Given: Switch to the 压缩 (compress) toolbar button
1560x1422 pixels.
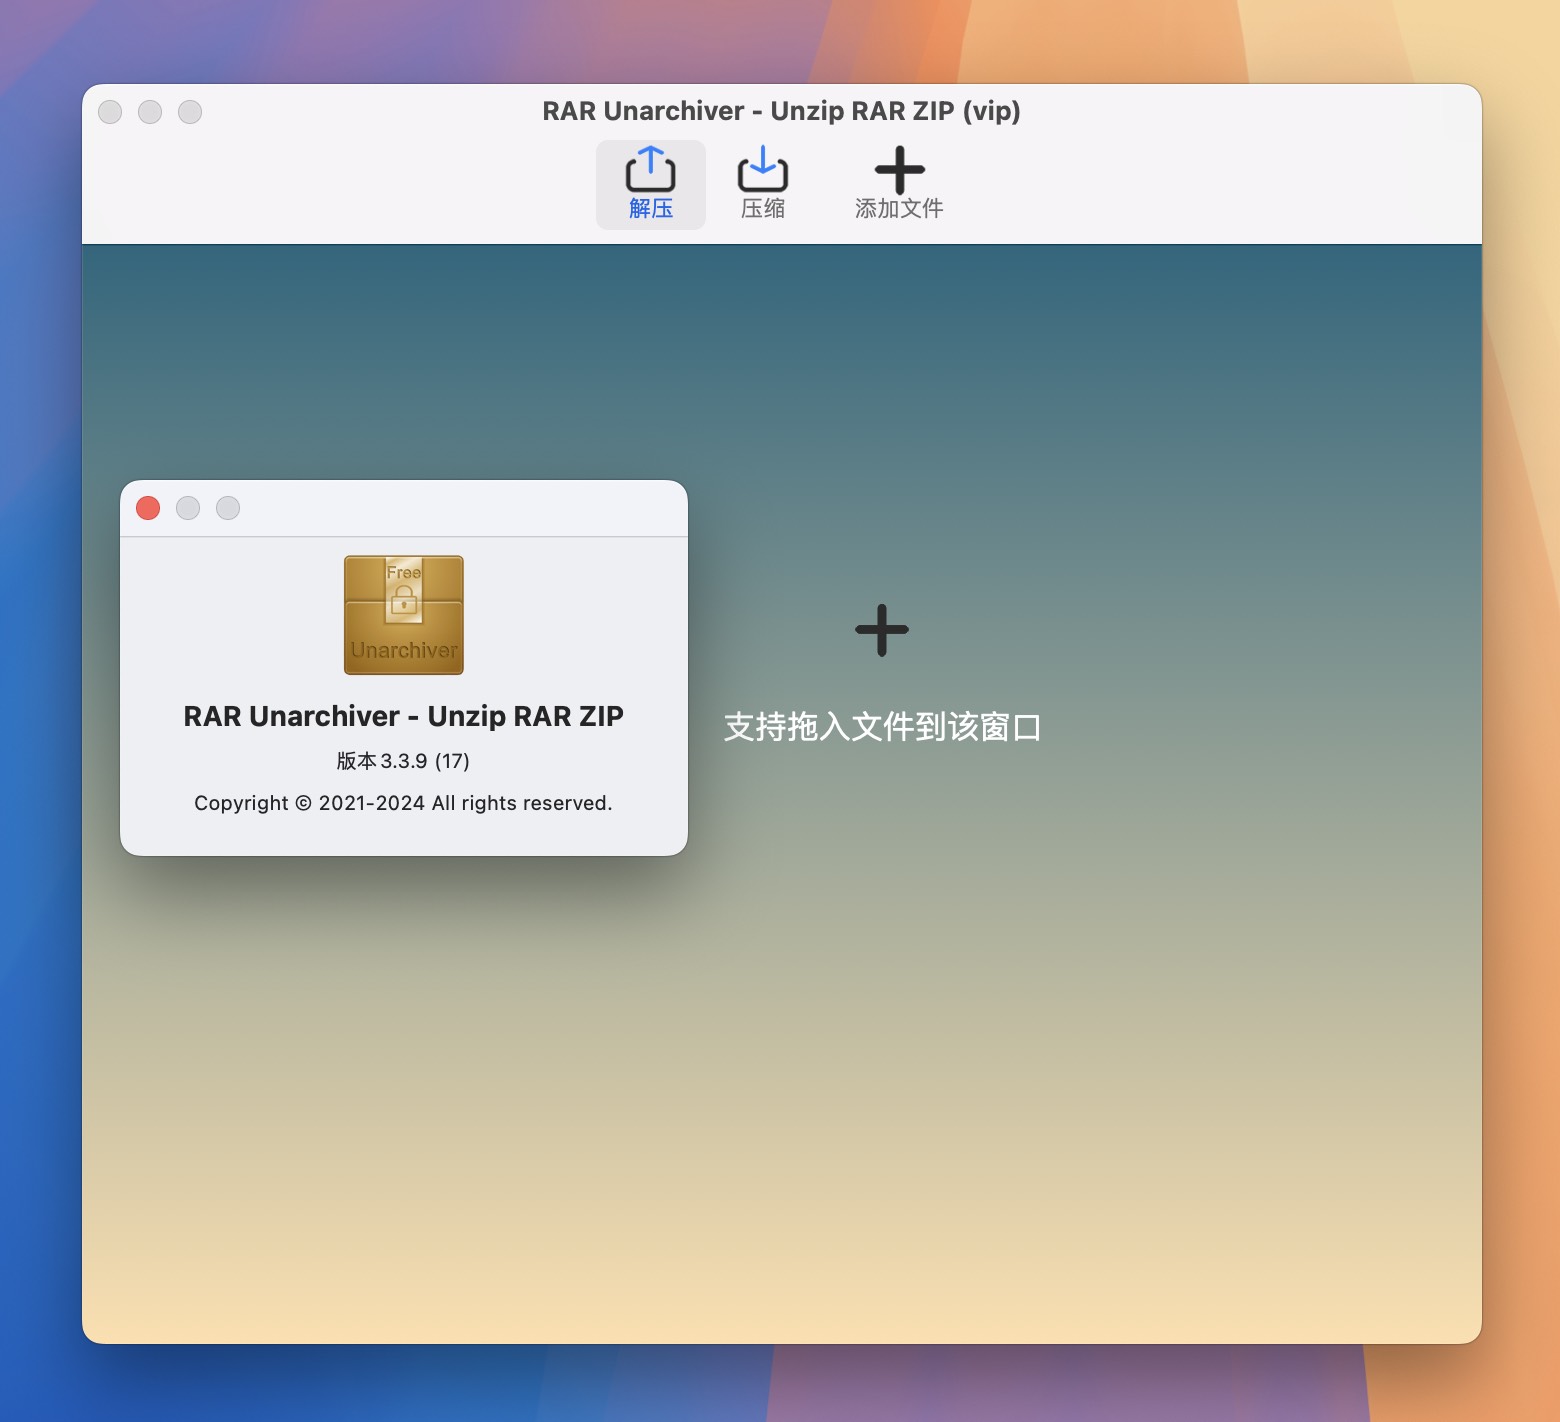Looking at the screenshot, I should coord(763,185).
